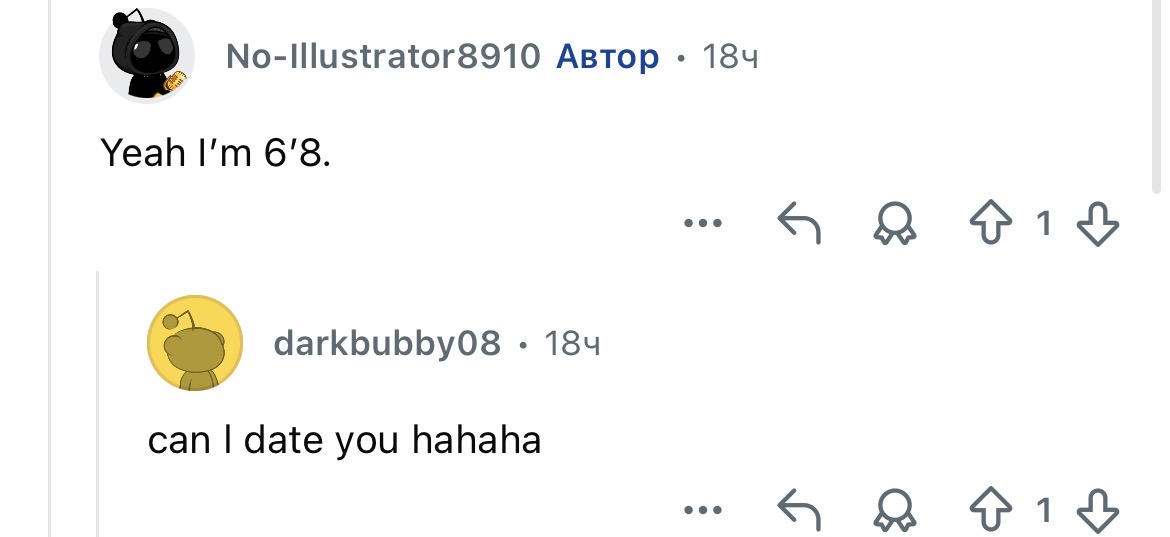Downvote darkbubby08's comment
The image size is (1170, 537).
pos(1099,512)
